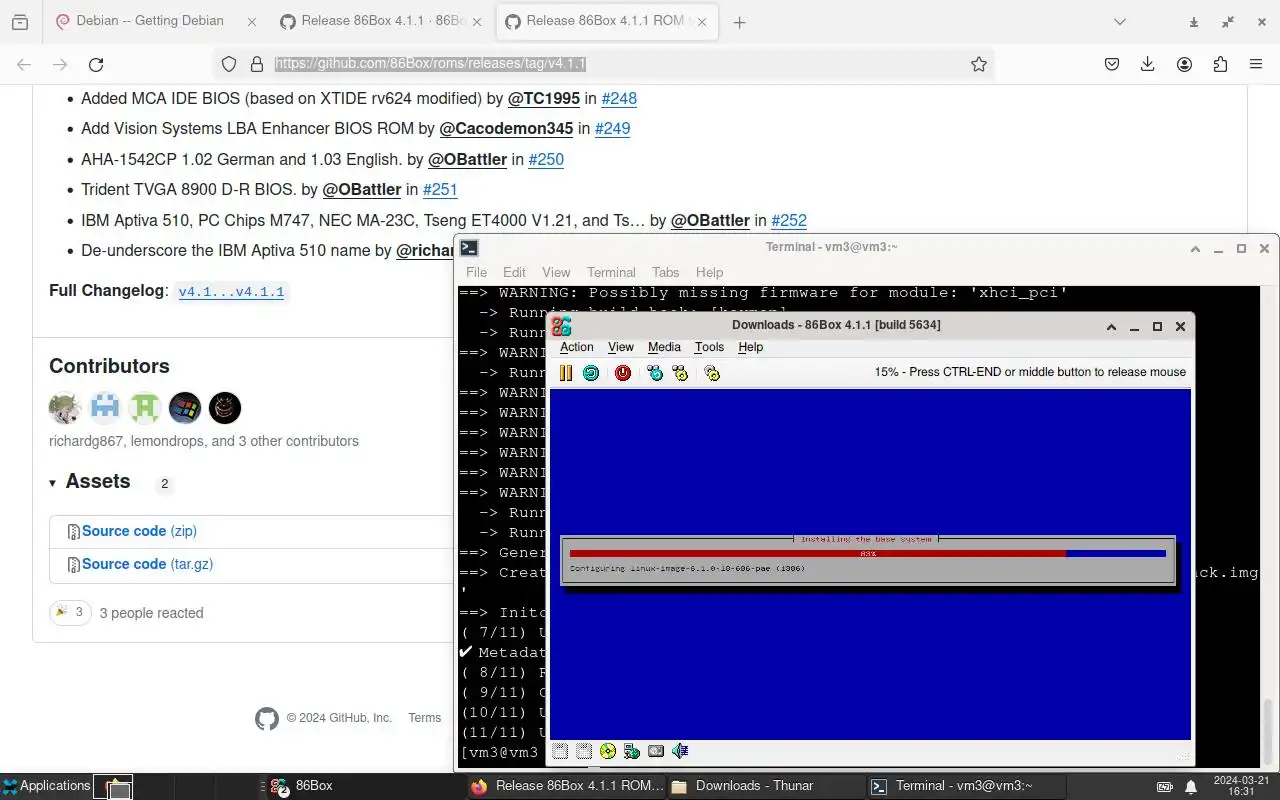Open the Terminal window's Tabs menu
Screen dimensions: 1280x800
[665, 272]
